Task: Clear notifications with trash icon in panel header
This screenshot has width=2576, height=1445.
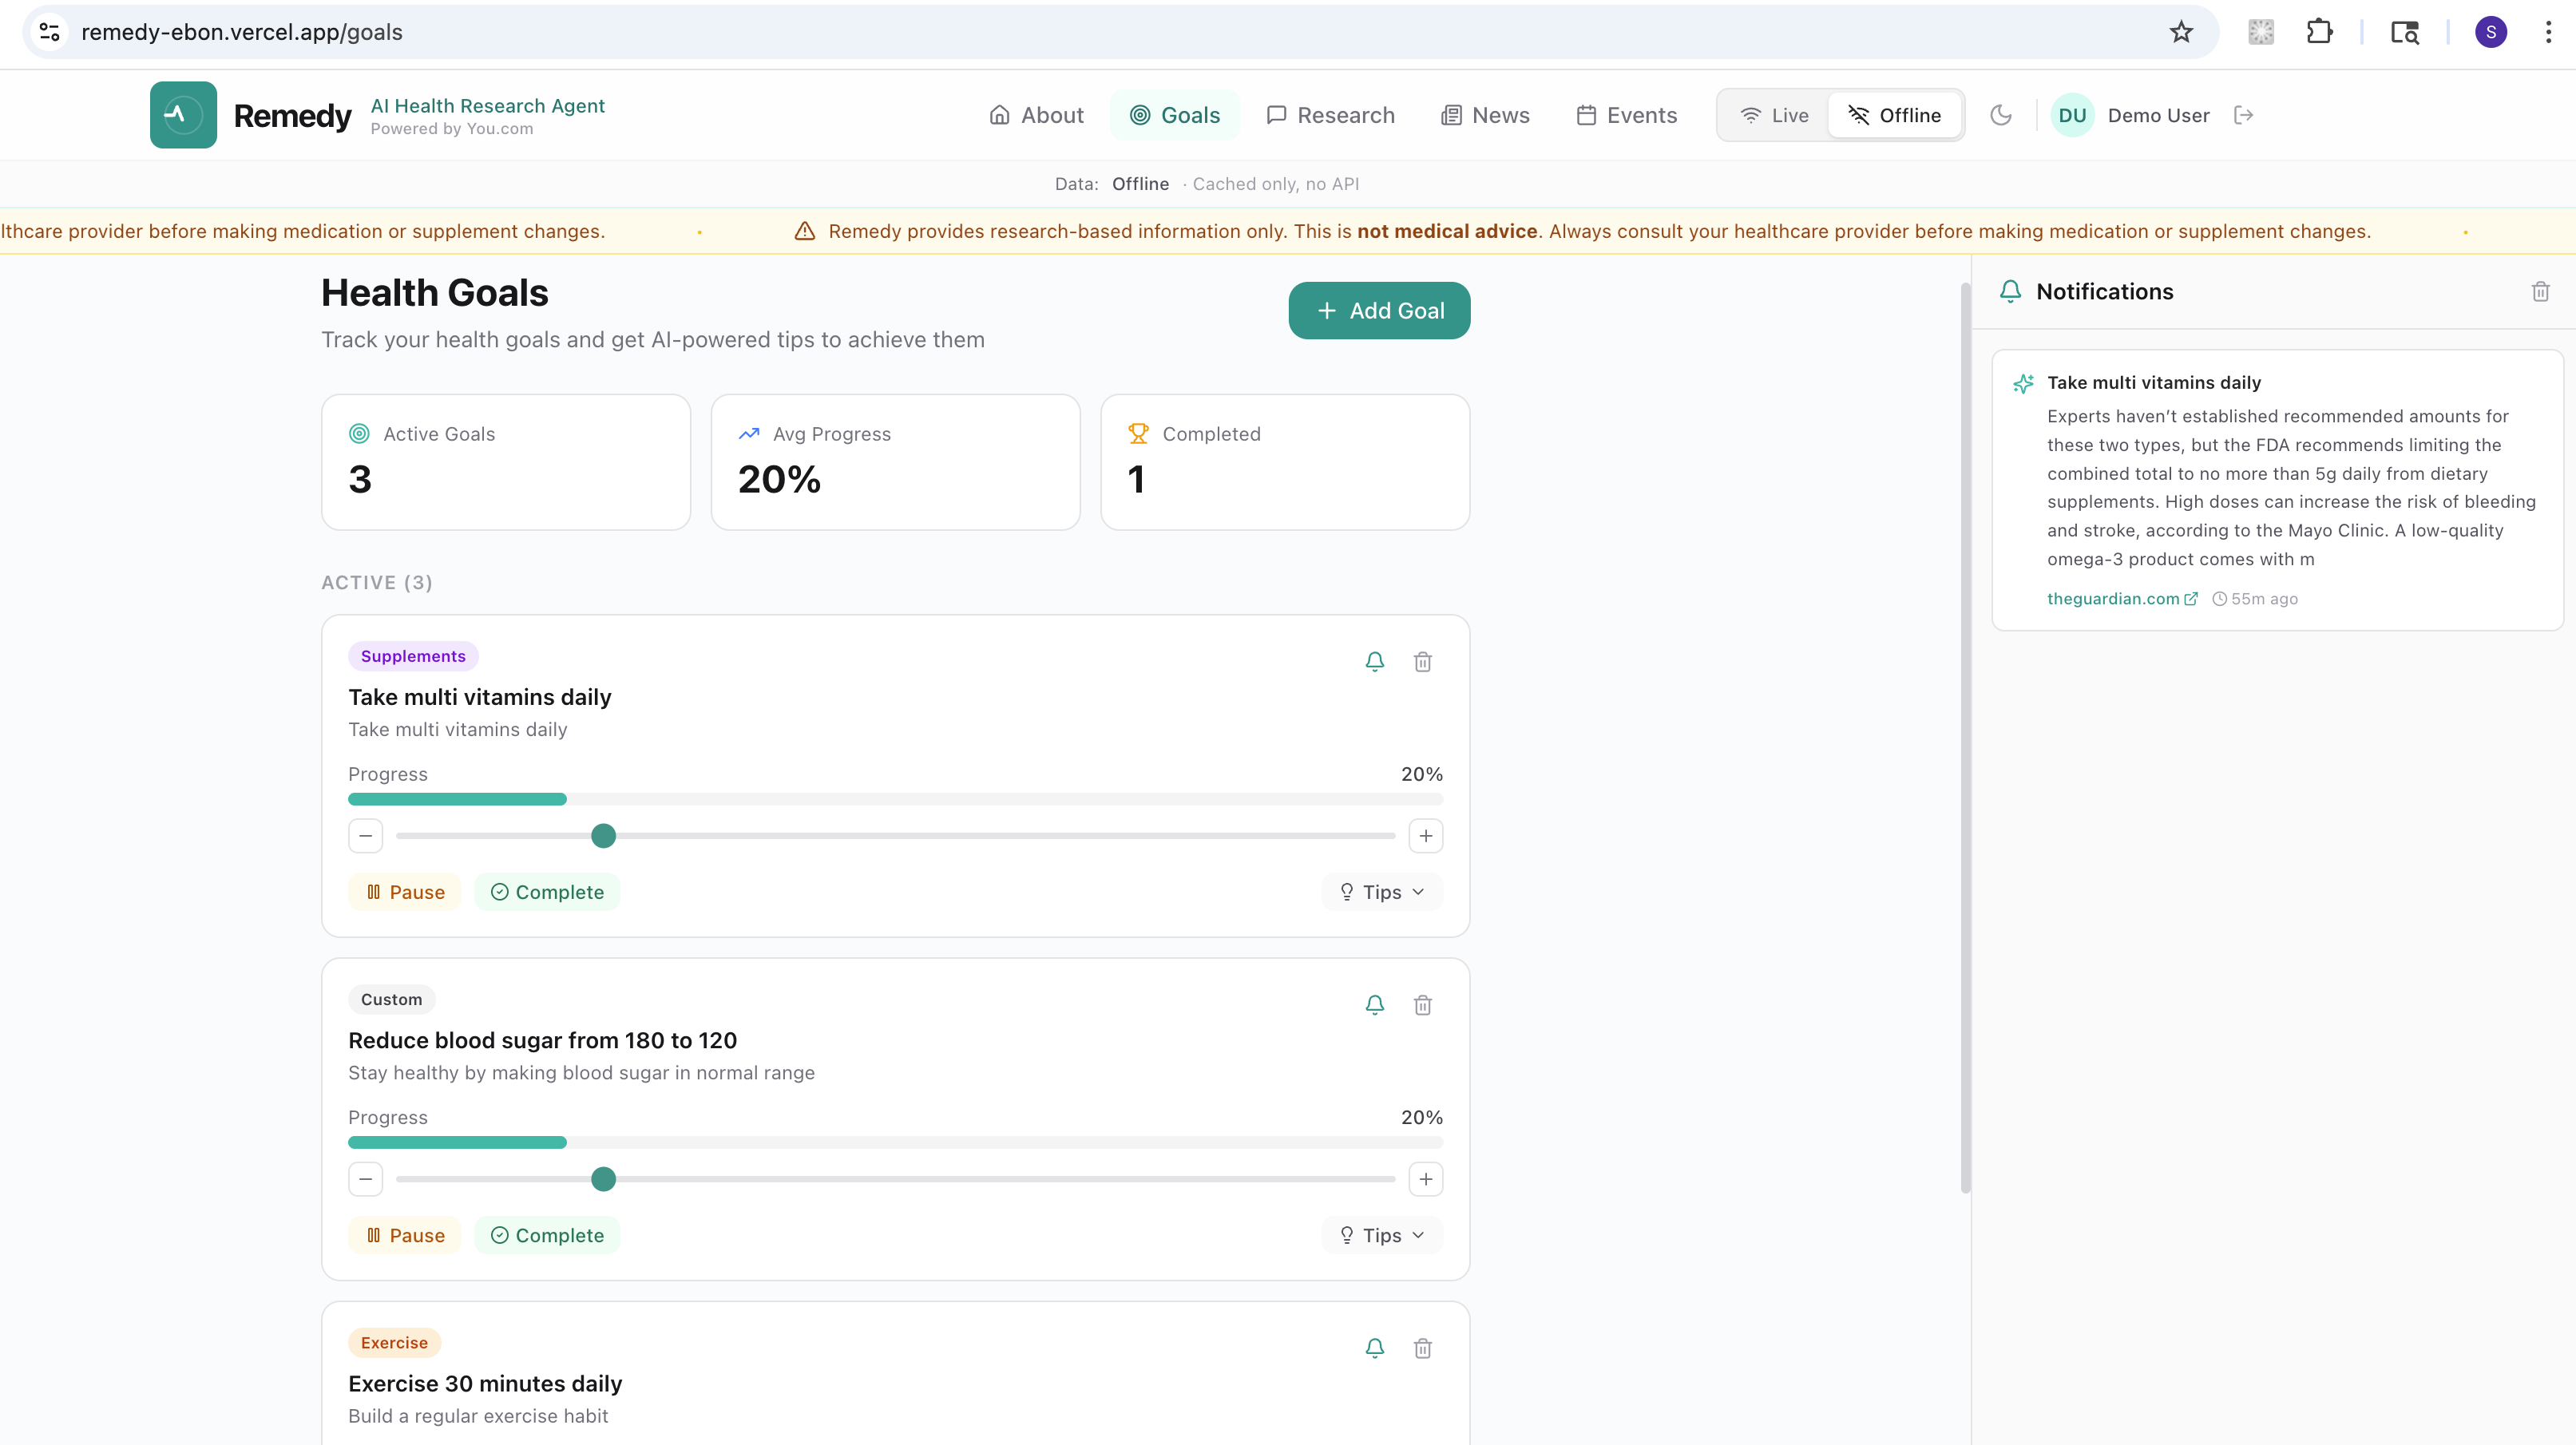Action: (x=2540, y=291)
